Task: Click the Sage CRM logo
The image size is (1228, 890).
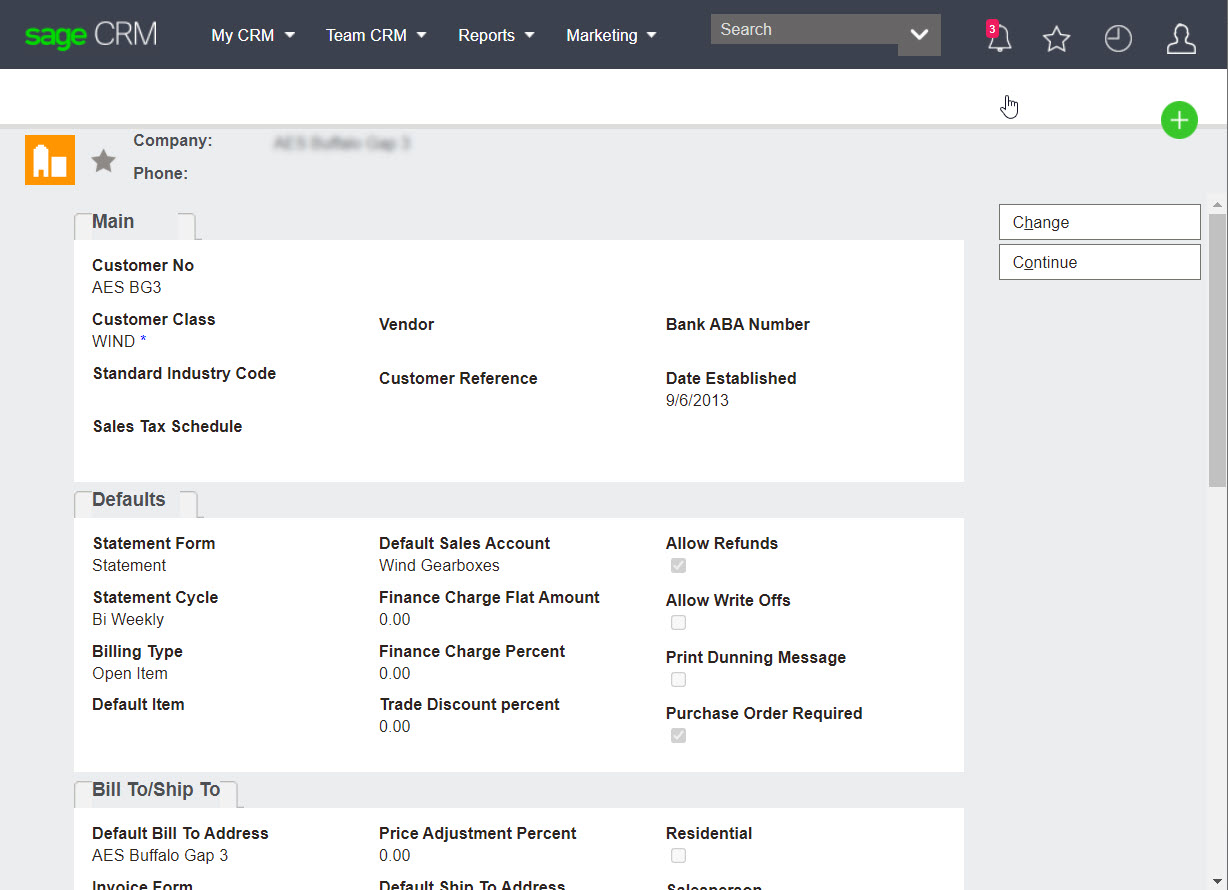Action: (90, 33)
